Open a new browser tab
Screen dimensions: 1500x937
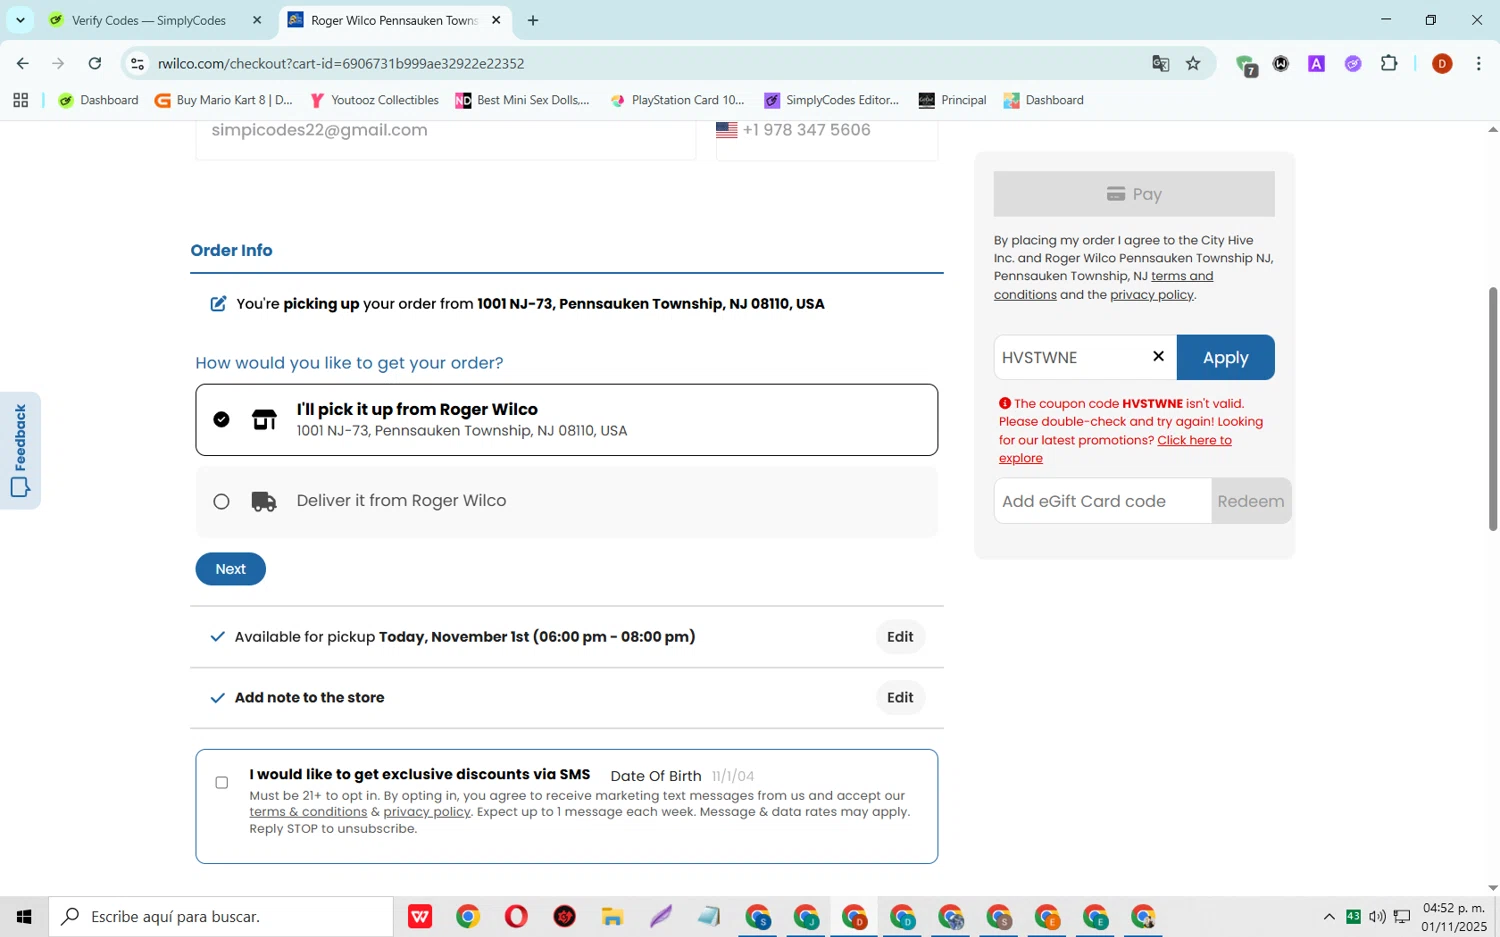(533, 20)
